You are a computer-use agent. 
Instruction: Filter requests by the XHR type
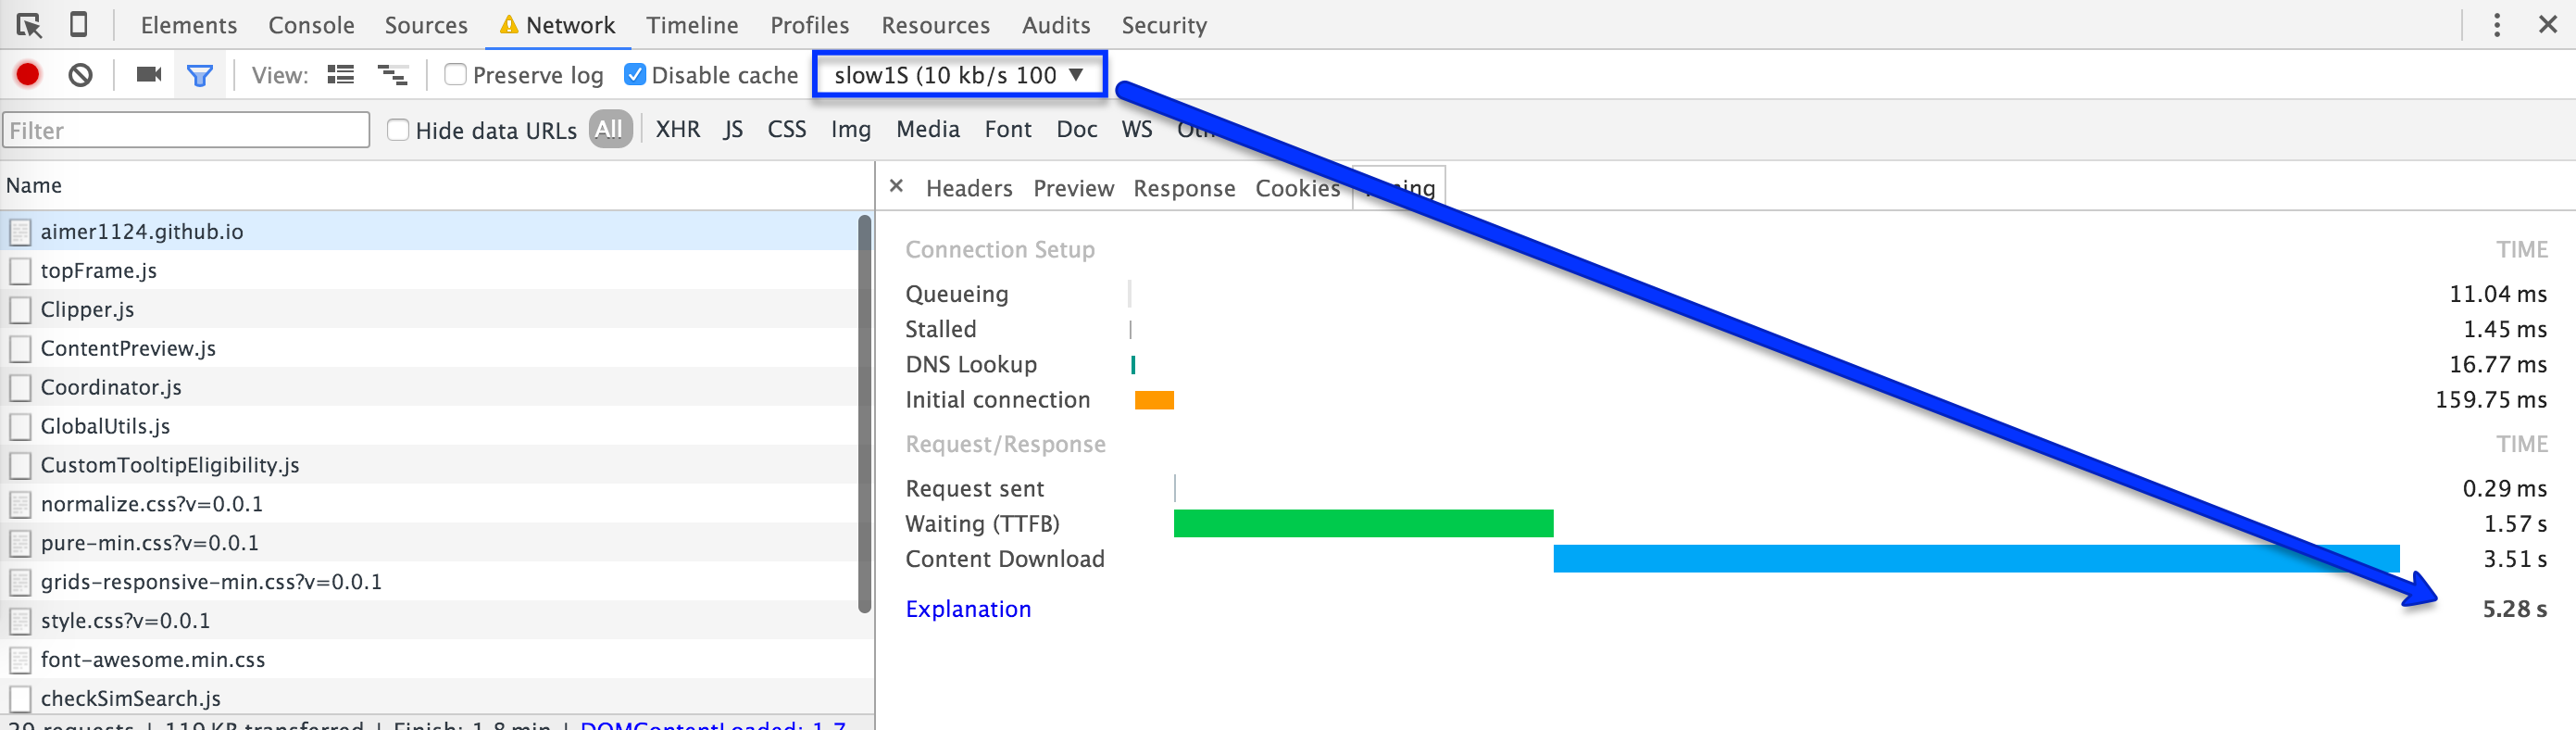coord(677,130)
